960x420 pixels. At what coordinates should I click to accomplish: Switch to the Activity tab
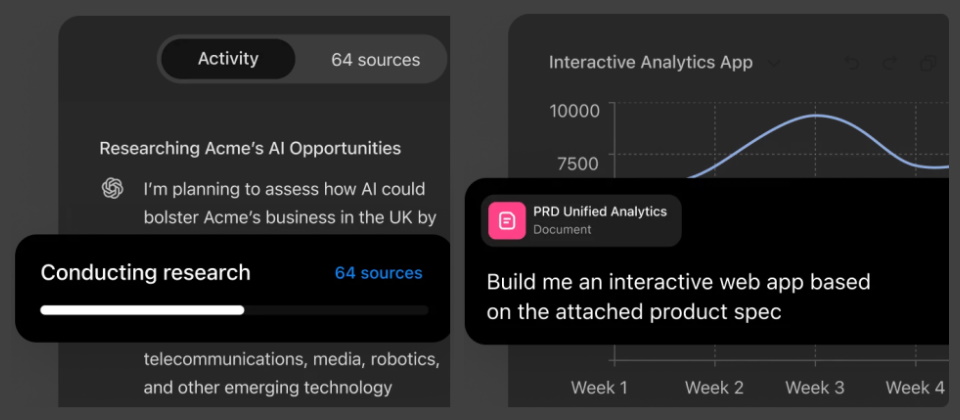[x=228, y=59]
